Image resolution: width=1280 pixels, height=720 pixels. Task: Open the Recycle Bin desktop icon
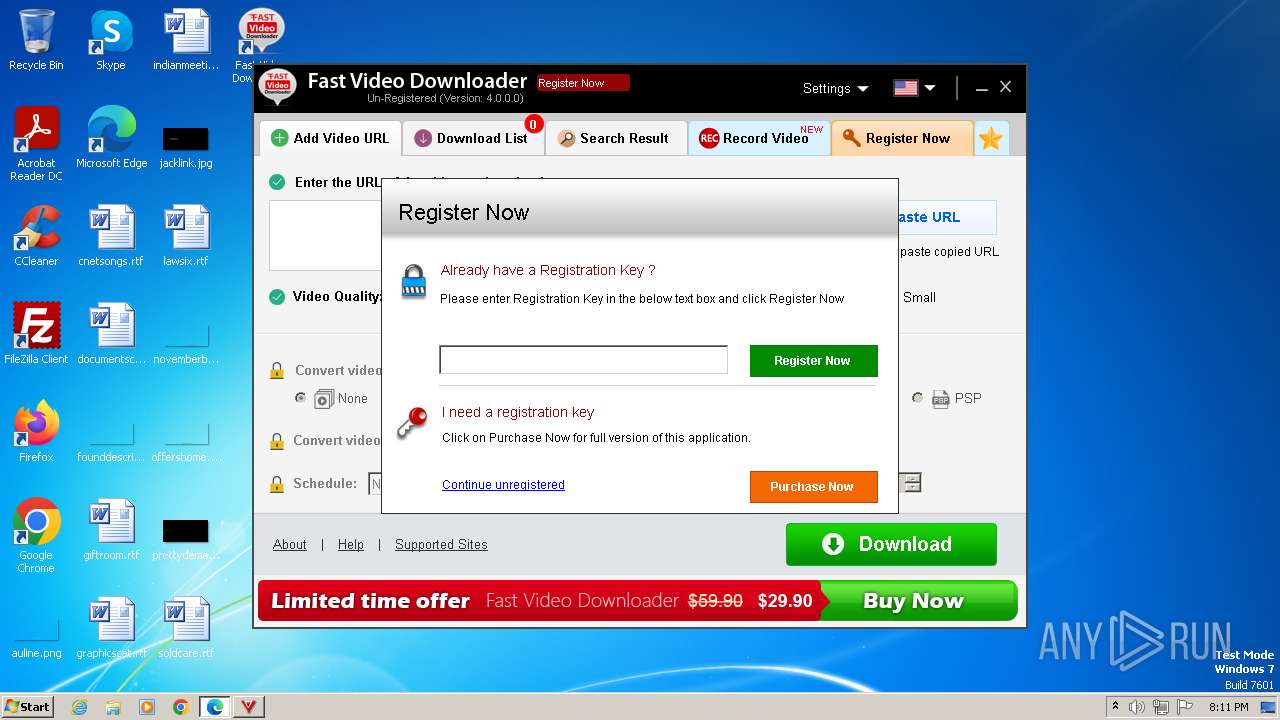click(36, 39)
